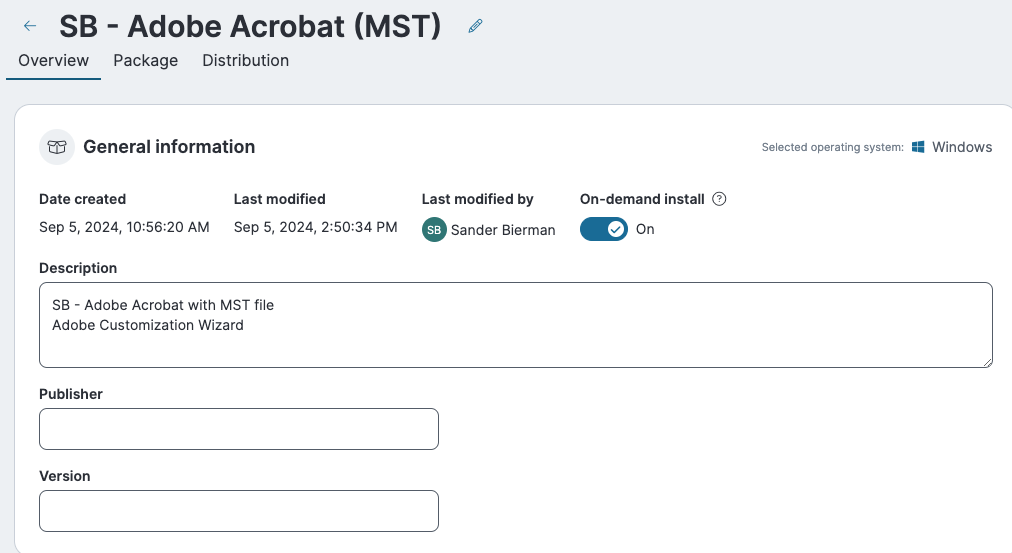Image resolution: width=1012 pixels, height=553 pixels.
Task: Go to the Distribution tab
Action: (x=246, y=60)
